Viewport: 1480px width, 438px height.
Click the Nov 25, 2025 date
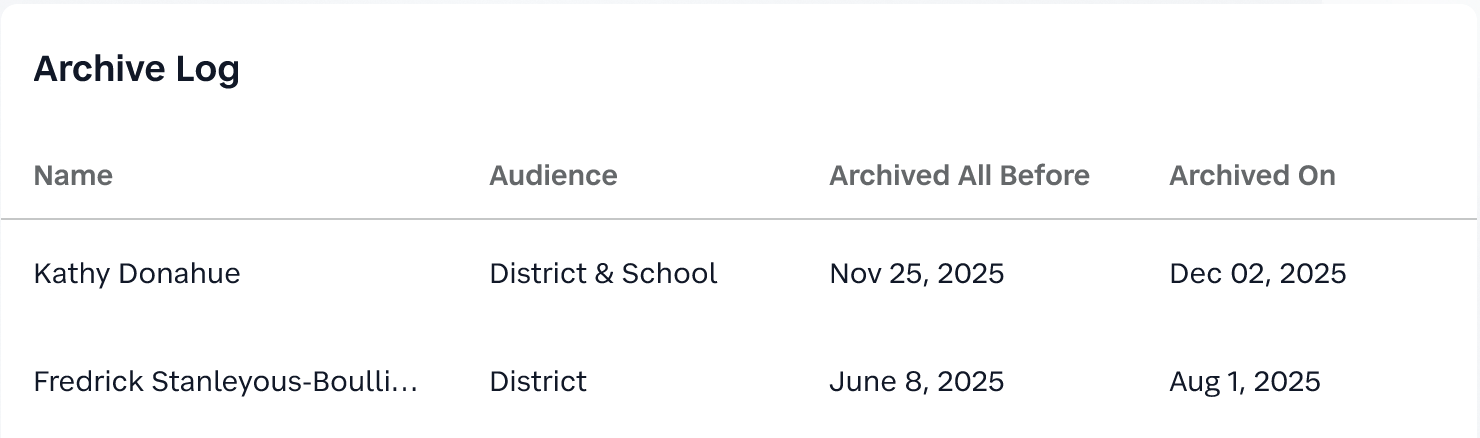coord(916,273)
